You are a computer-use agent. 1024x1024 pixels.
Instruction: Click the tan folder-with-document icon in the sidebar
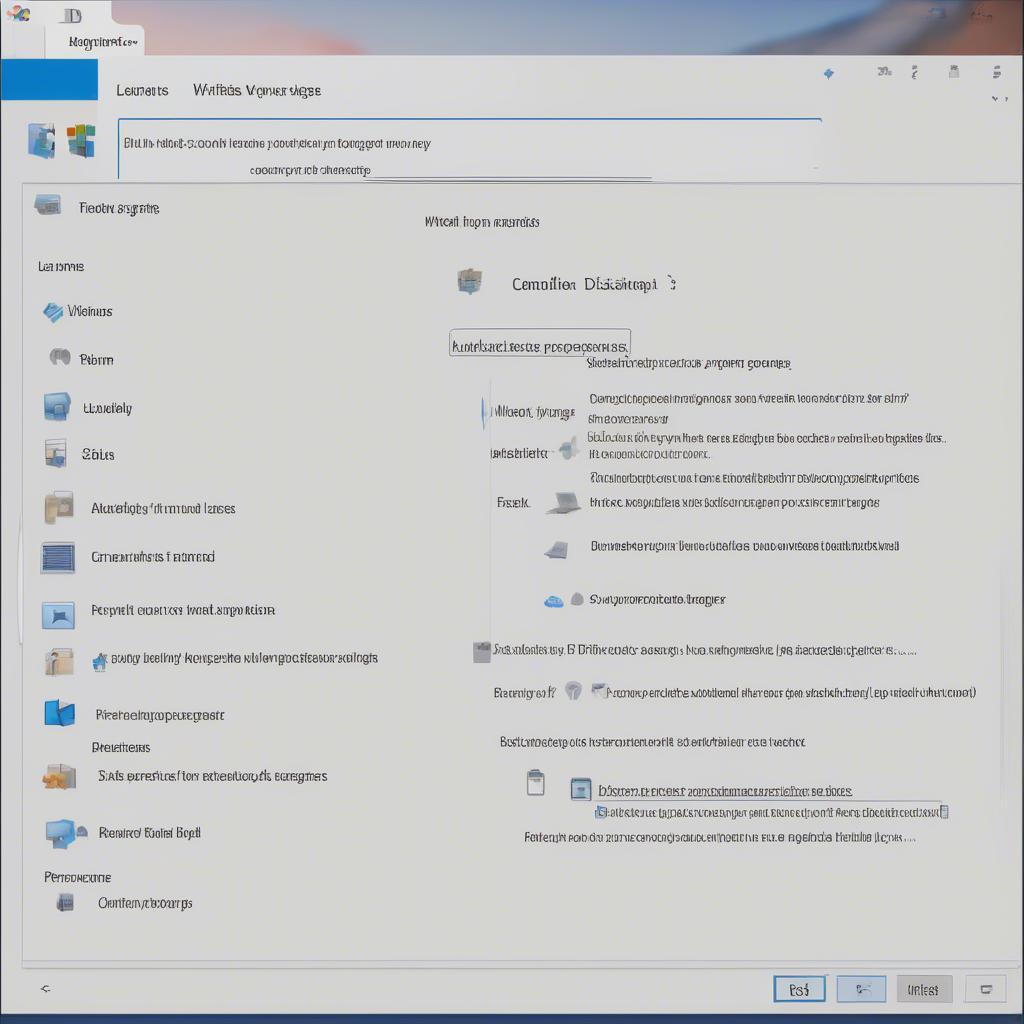59,507
